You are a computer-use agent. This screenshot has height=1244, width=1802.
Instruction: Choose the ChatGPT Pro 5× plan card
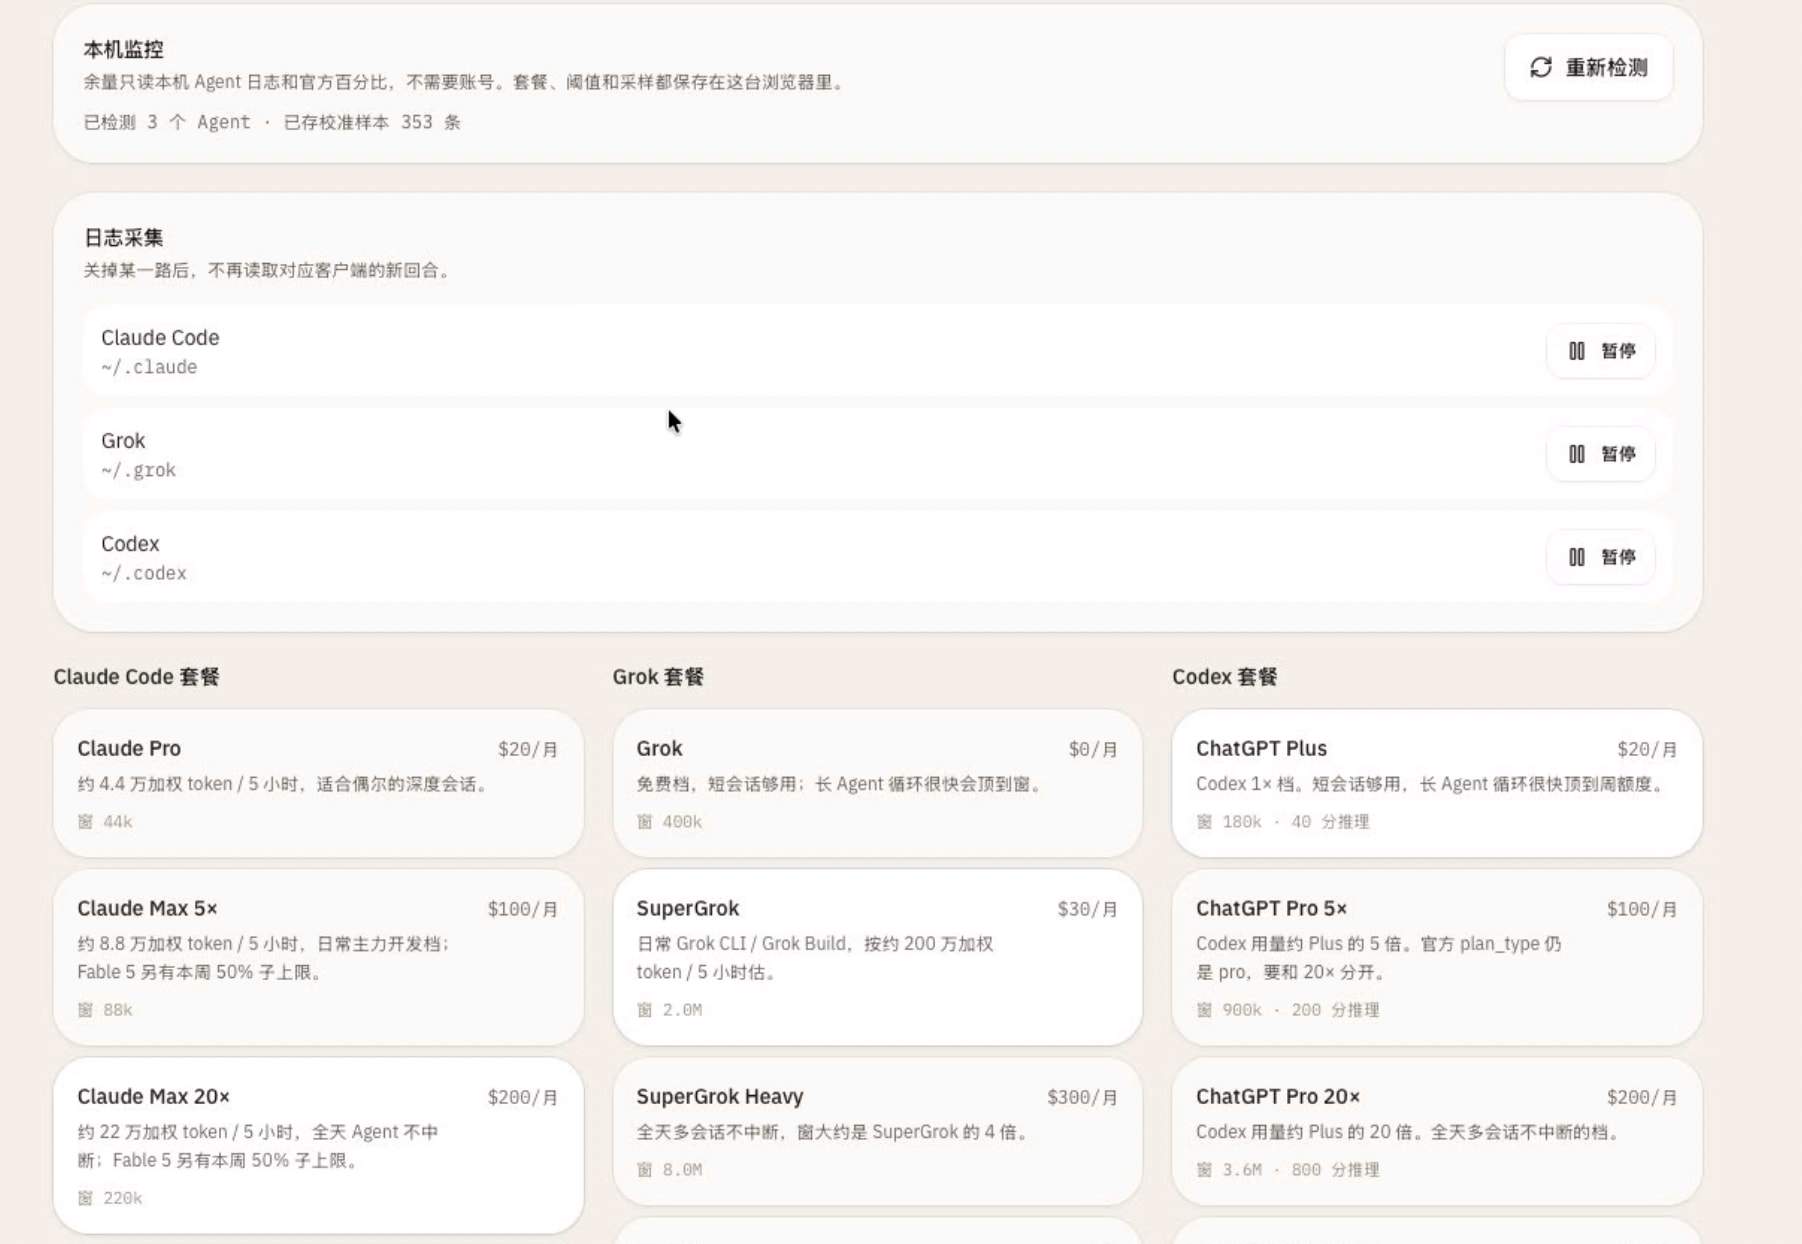1437,957
